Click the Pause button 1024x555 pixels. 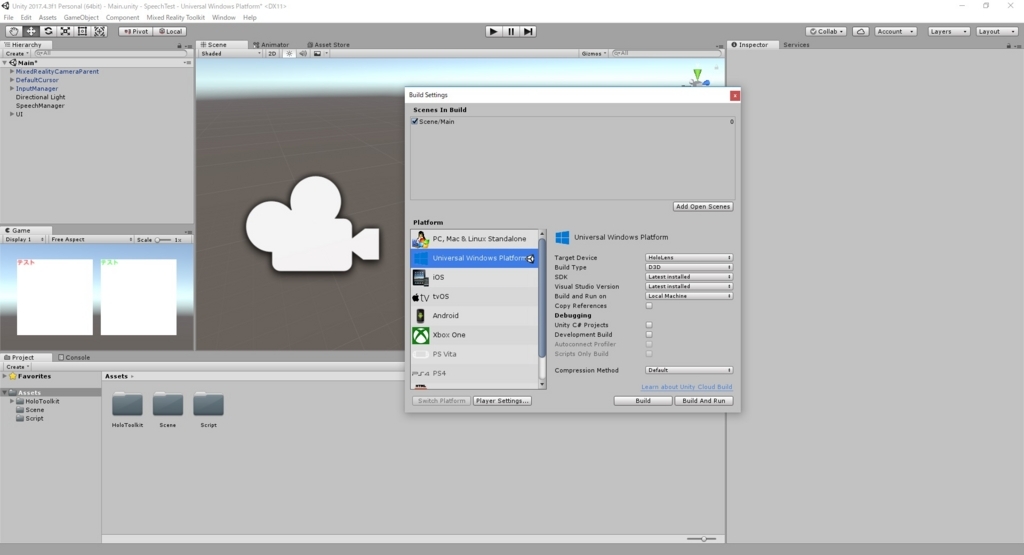tap(511, 31)
